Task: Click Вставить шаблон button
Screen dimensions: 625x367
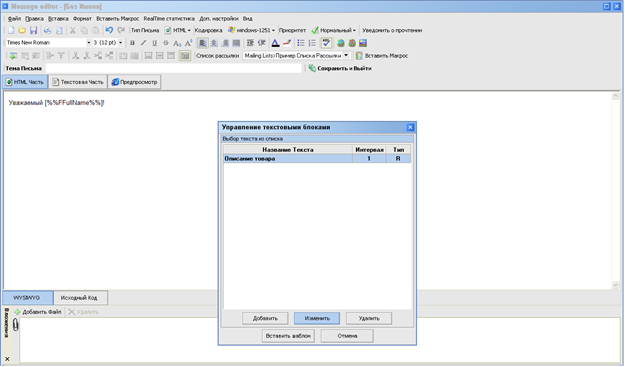Action: (x=288, y=336)
